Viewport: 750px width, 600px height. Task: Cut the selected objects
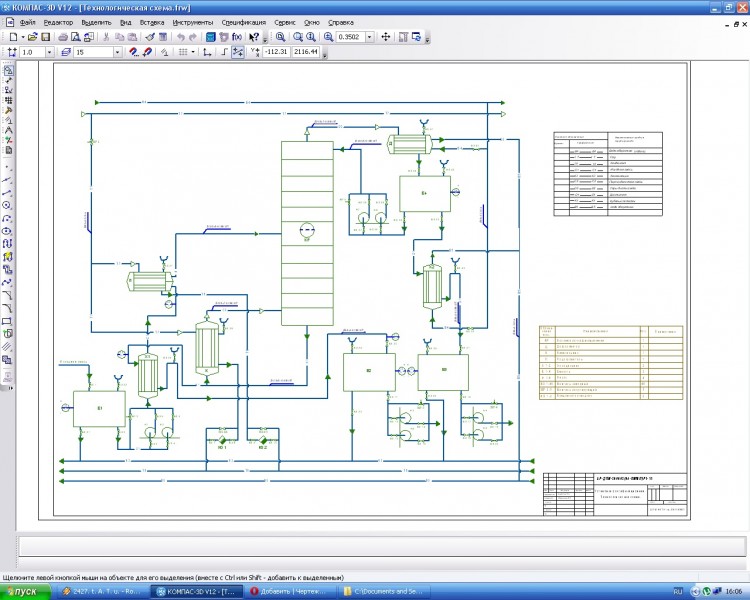[106, 37]
